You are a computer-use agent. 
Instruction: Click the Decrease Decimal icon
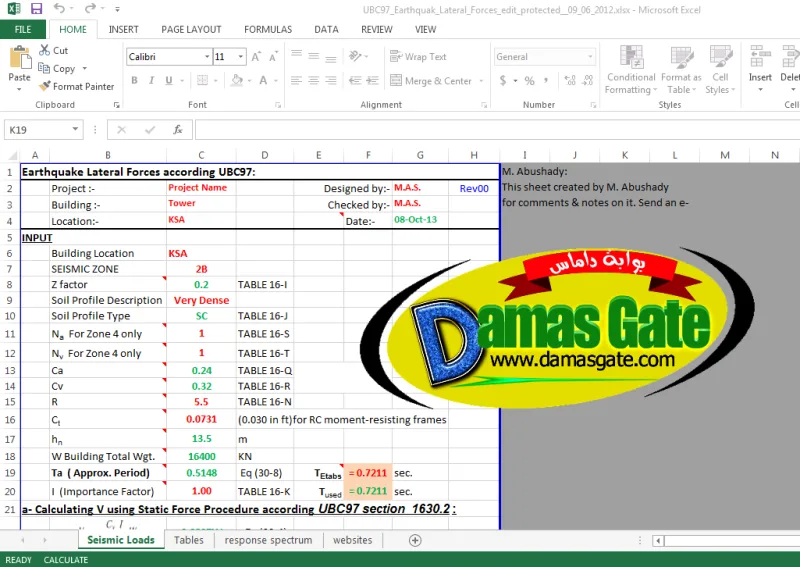tap(588, 80)
